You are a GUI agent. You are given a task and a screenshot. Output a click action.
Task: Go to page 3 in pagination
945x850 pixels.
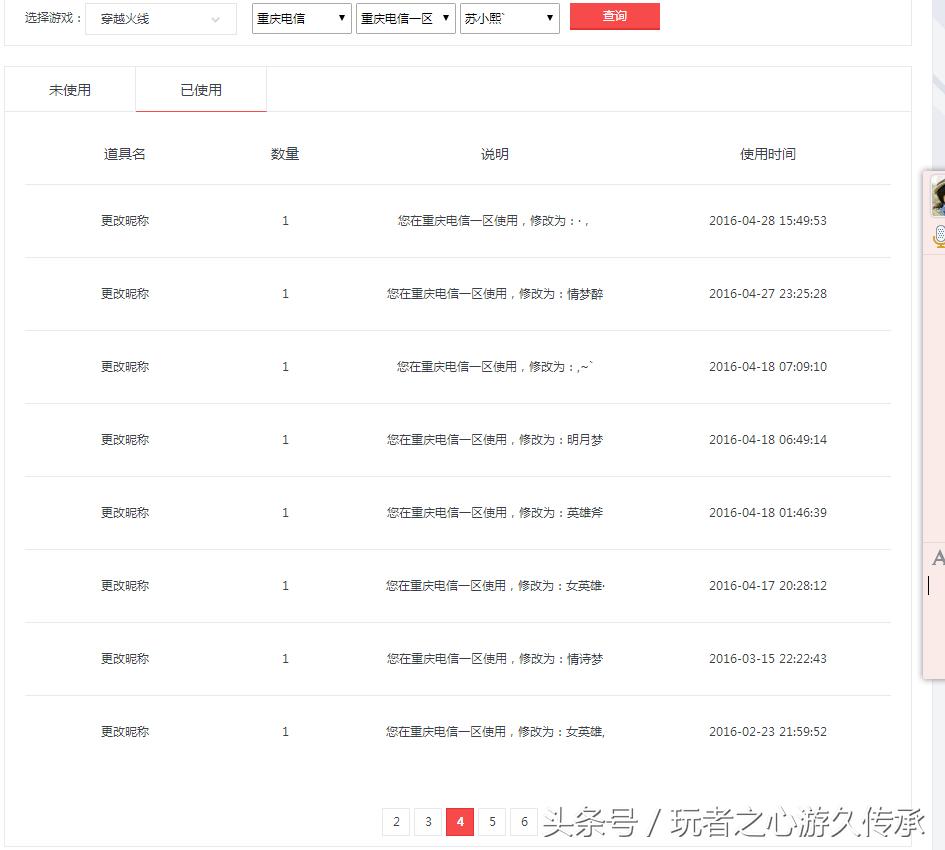click(x=428, y=822)
